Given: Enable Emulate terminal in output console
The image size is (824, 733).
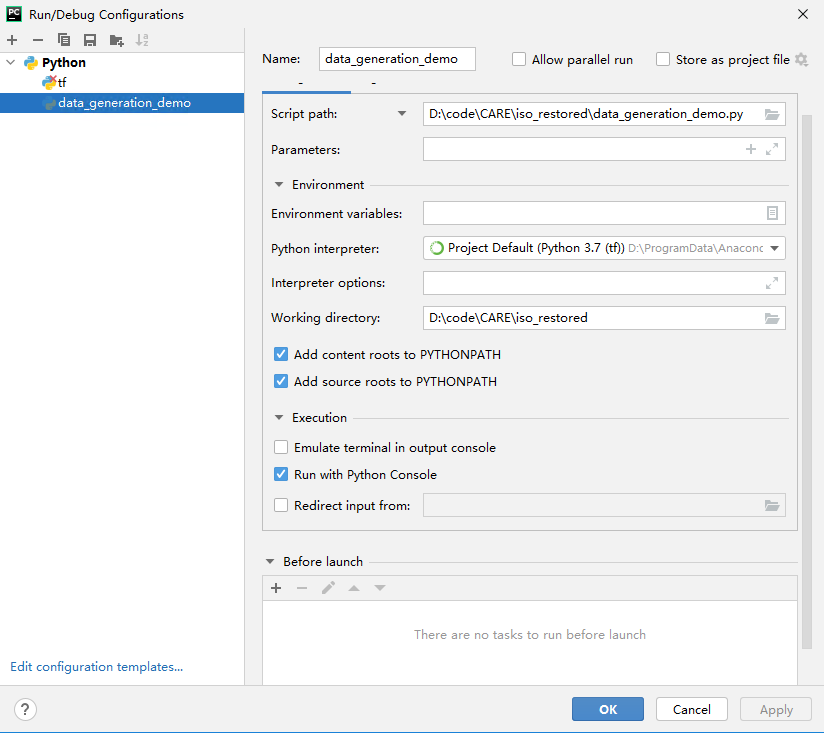Looking at the screenshot, I should [281, 447].
